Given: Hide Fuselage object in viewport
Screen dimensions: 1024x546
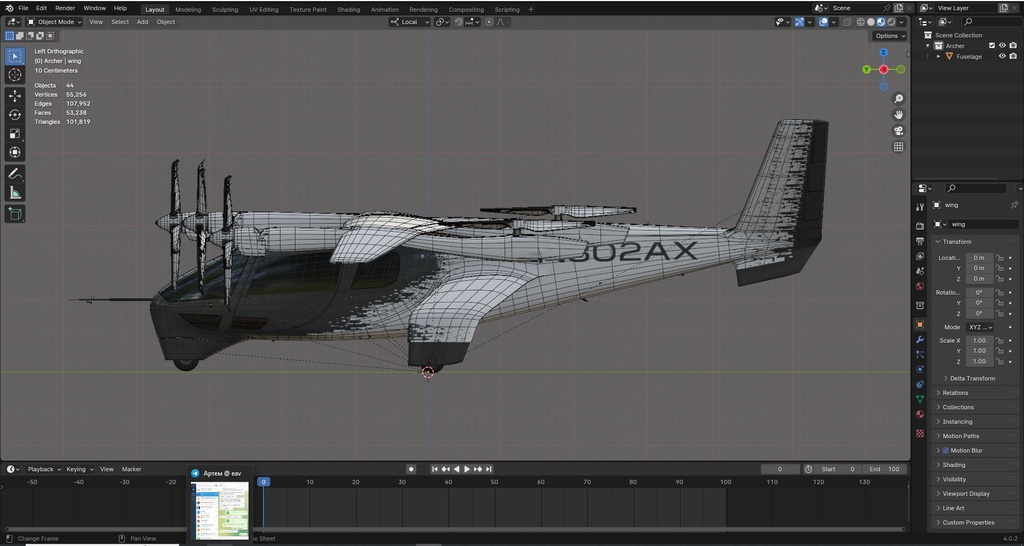Looking at the screenshot, I should point(1002,56).
